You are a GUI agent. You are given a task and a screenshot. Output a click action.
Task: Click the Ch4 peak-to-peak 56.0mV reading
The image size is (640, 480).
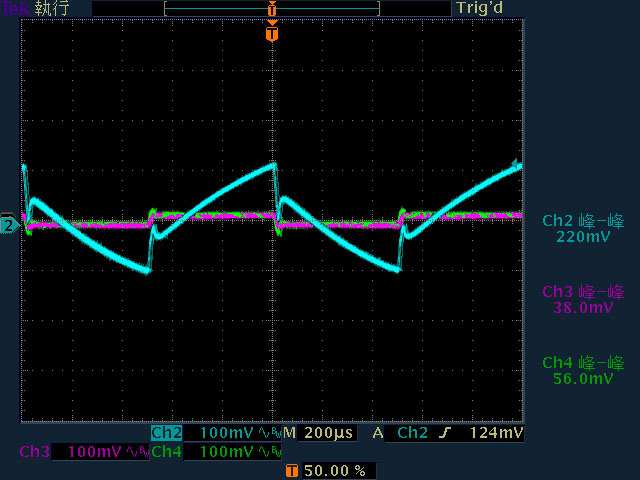583,371
